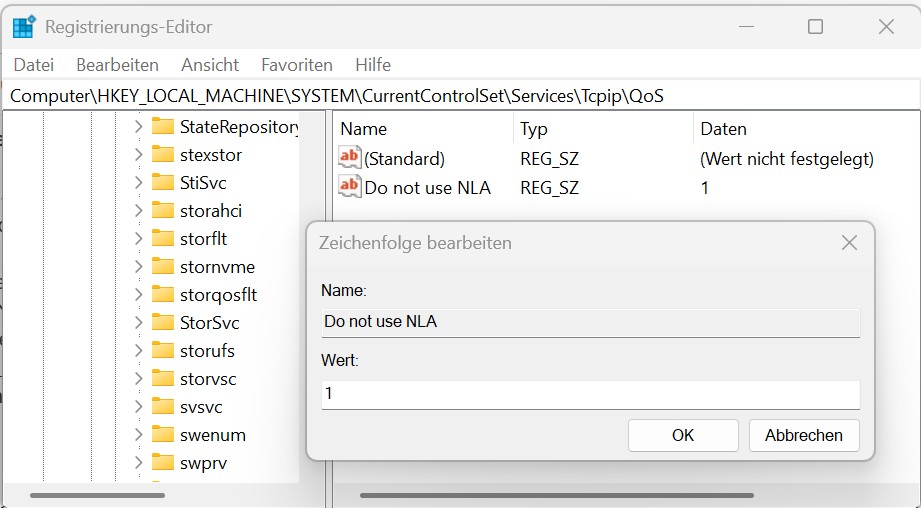The image size is (921, 508).
Task: Click the read-only Name field in dialog
Action: click(590, 322)
